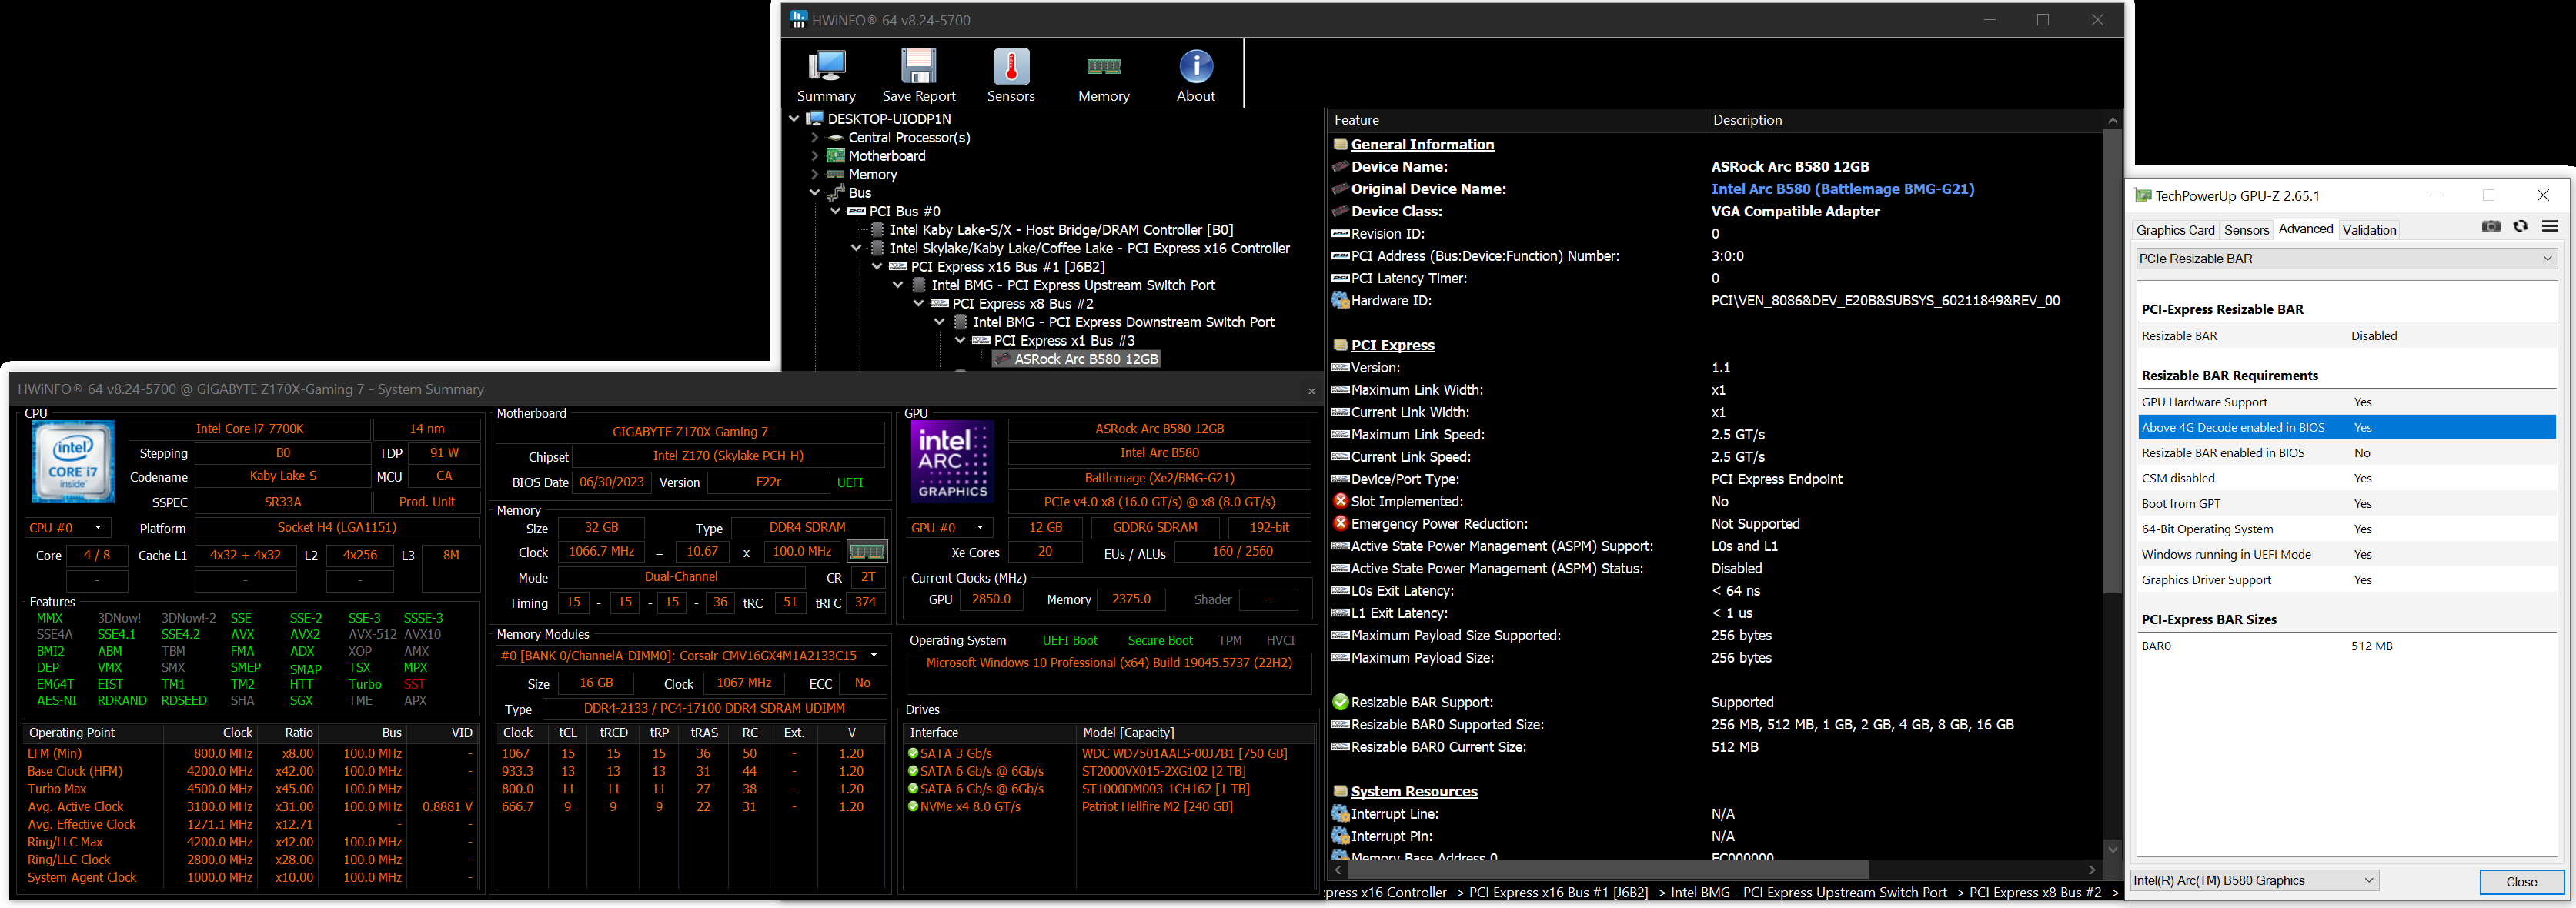This screenshot has height=908, width=2576.
Task: Click the red X icon beside Slot Implemented
Action: click(1341, 501)
